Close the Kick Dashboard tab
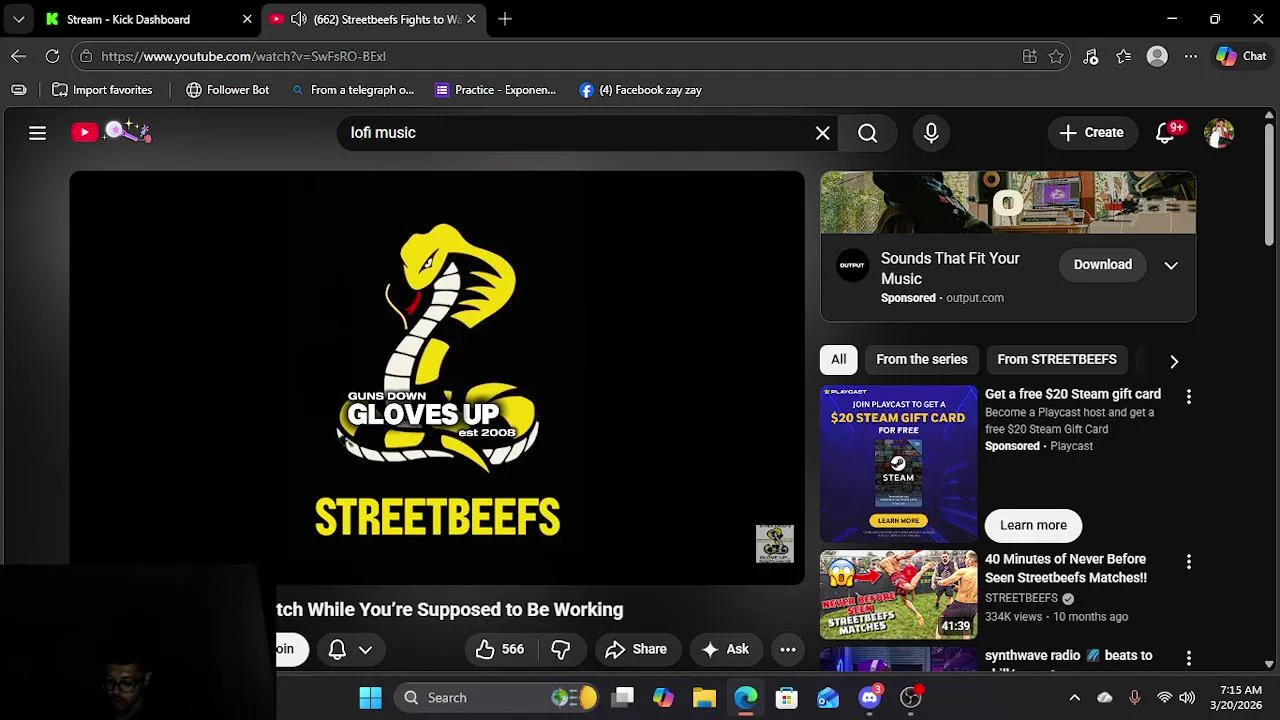 (x=247, y=19)
